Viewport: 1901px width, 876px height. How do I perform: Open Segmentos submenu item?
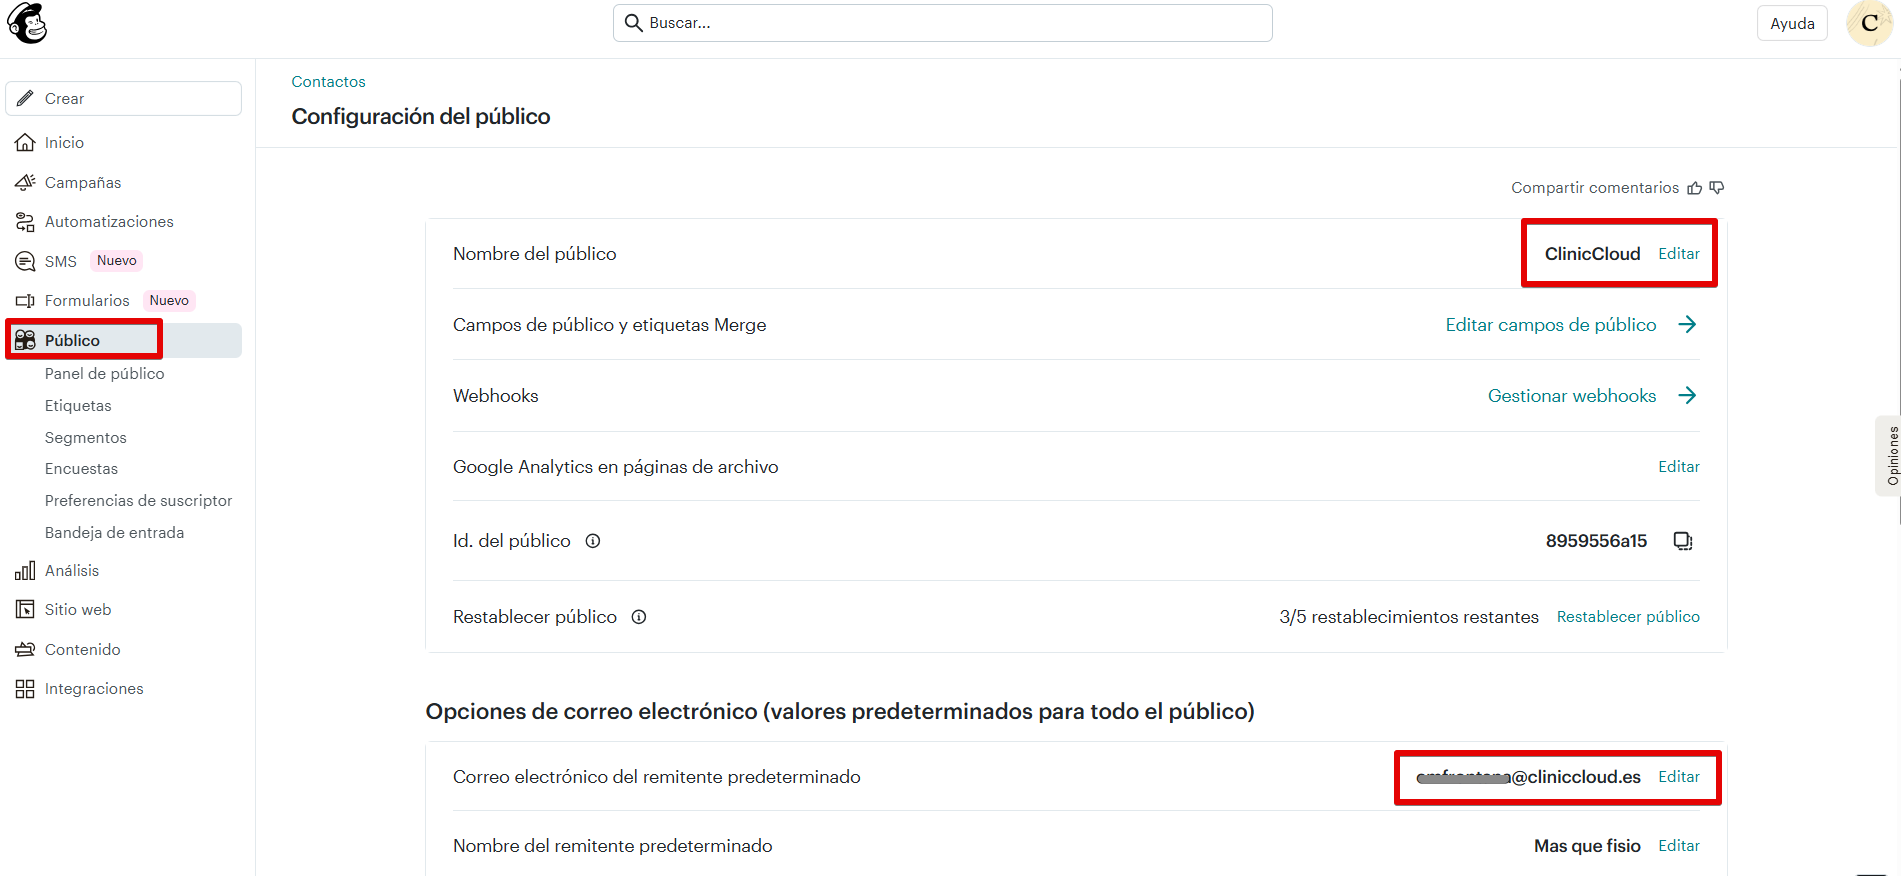(x=86, y=438)
